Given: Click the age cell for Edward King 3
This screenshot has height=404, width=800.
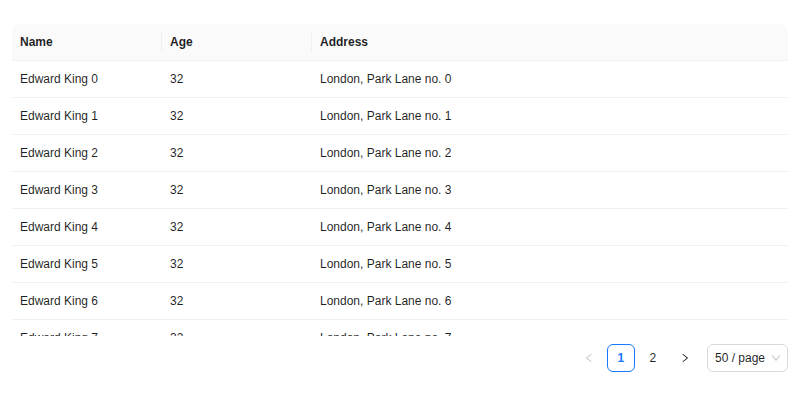Looking at the screenshot, I should click(x=177, y=190).
